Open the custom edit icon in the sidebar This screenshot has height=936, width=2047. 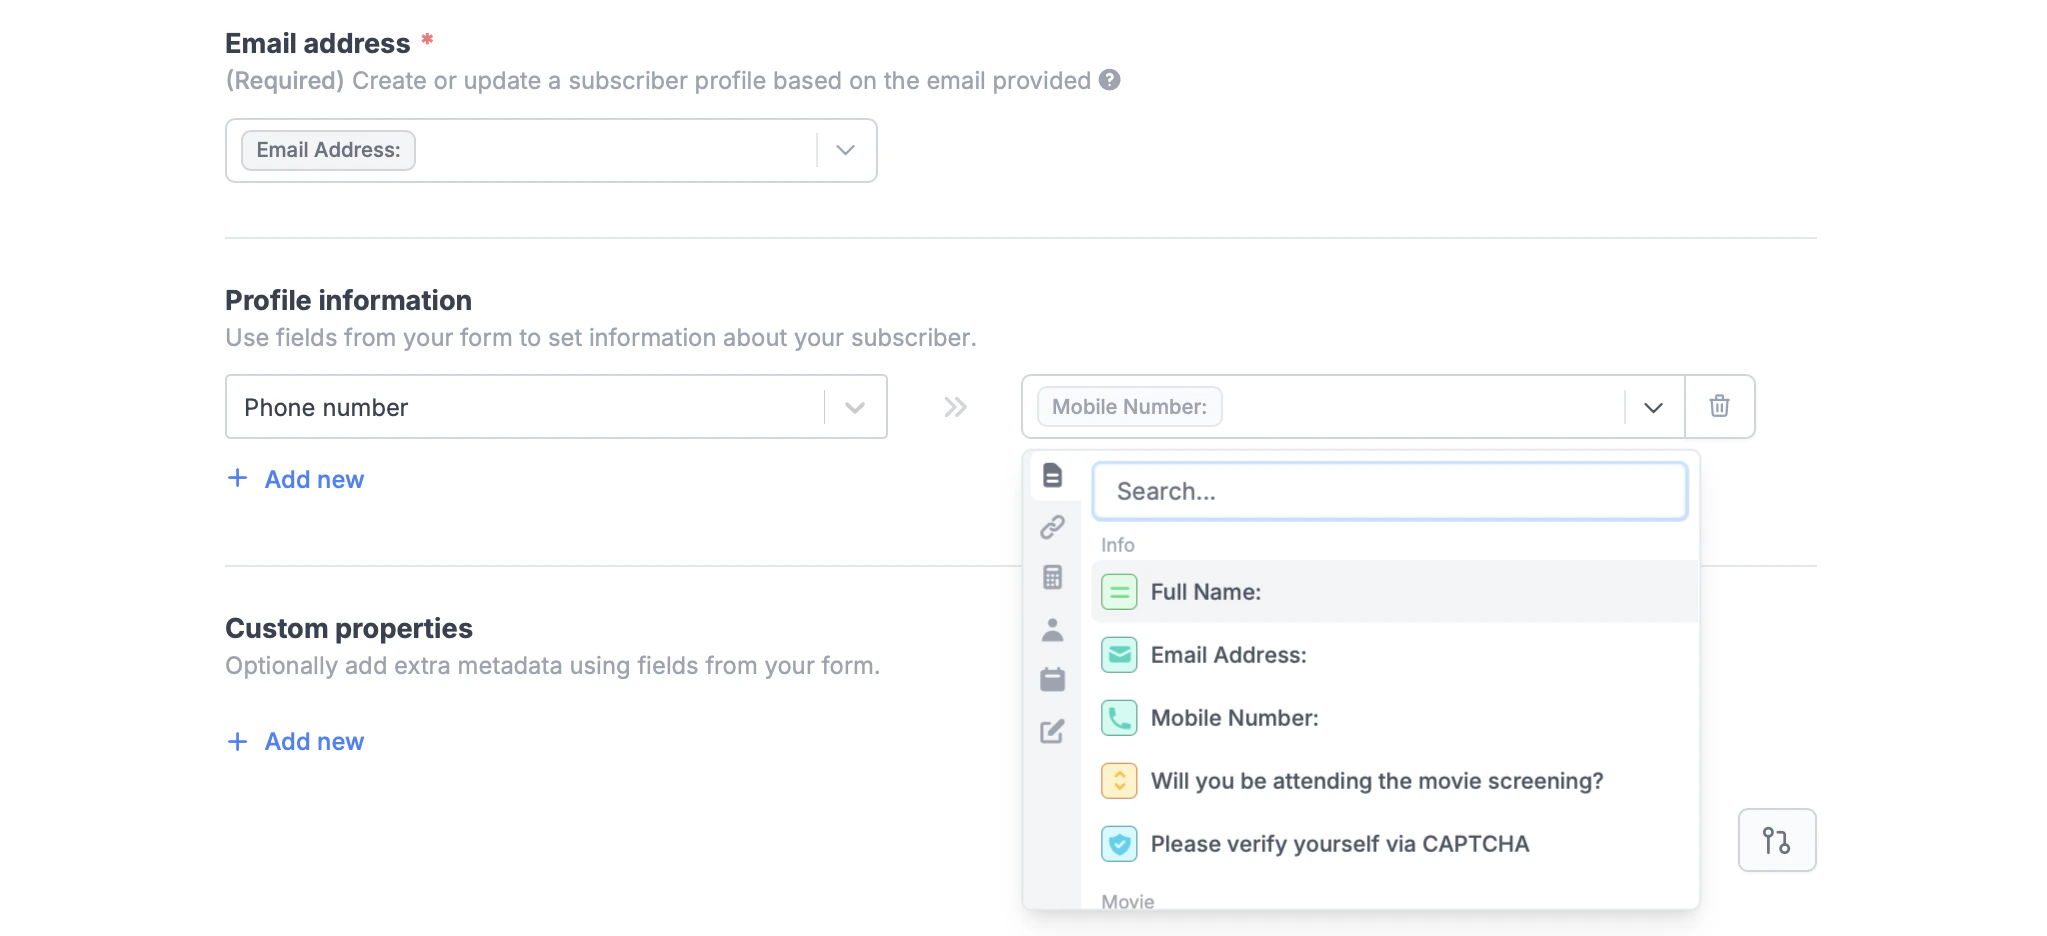[x=1053, y=732]
